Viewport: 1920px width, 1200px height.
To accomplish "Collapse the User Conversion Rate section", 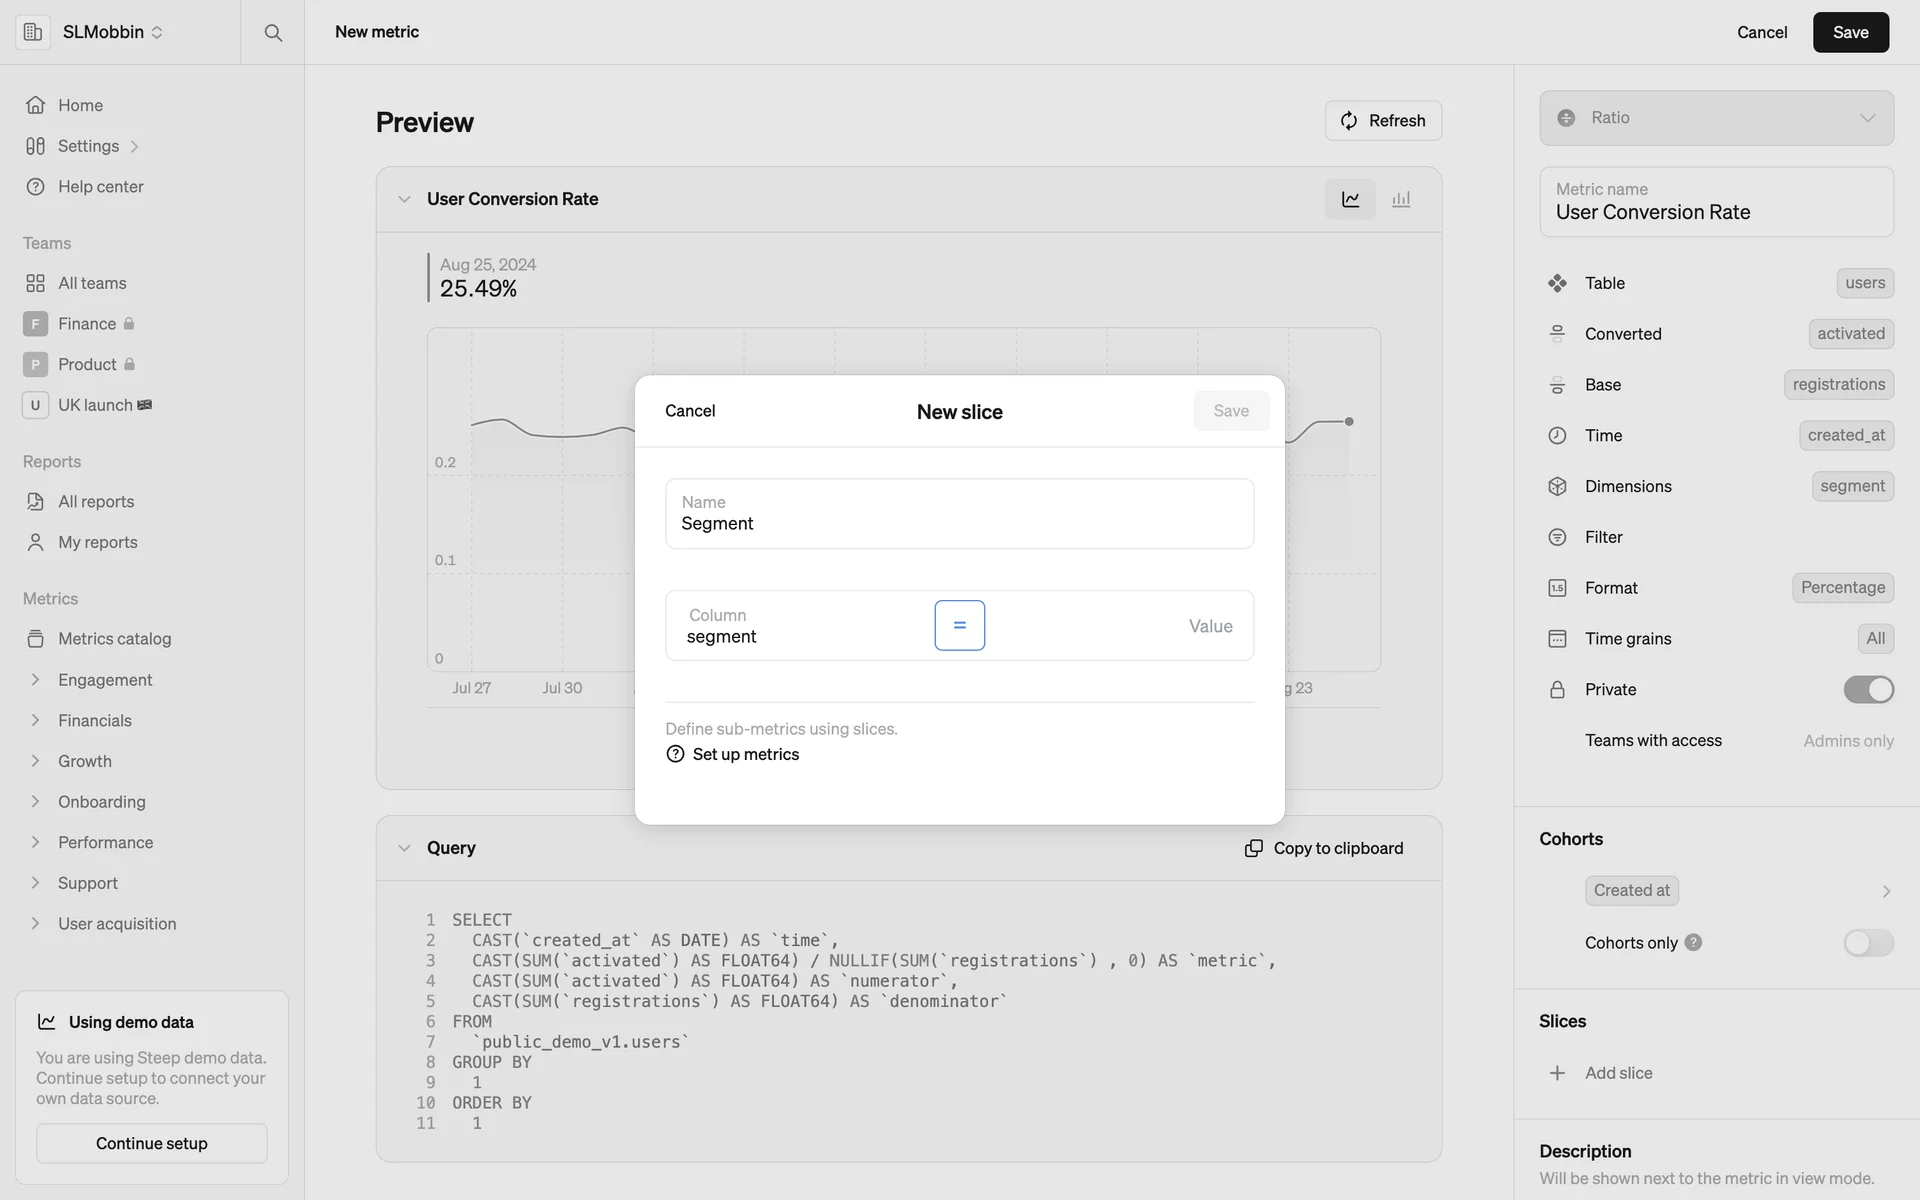I will tap(404, 199).
